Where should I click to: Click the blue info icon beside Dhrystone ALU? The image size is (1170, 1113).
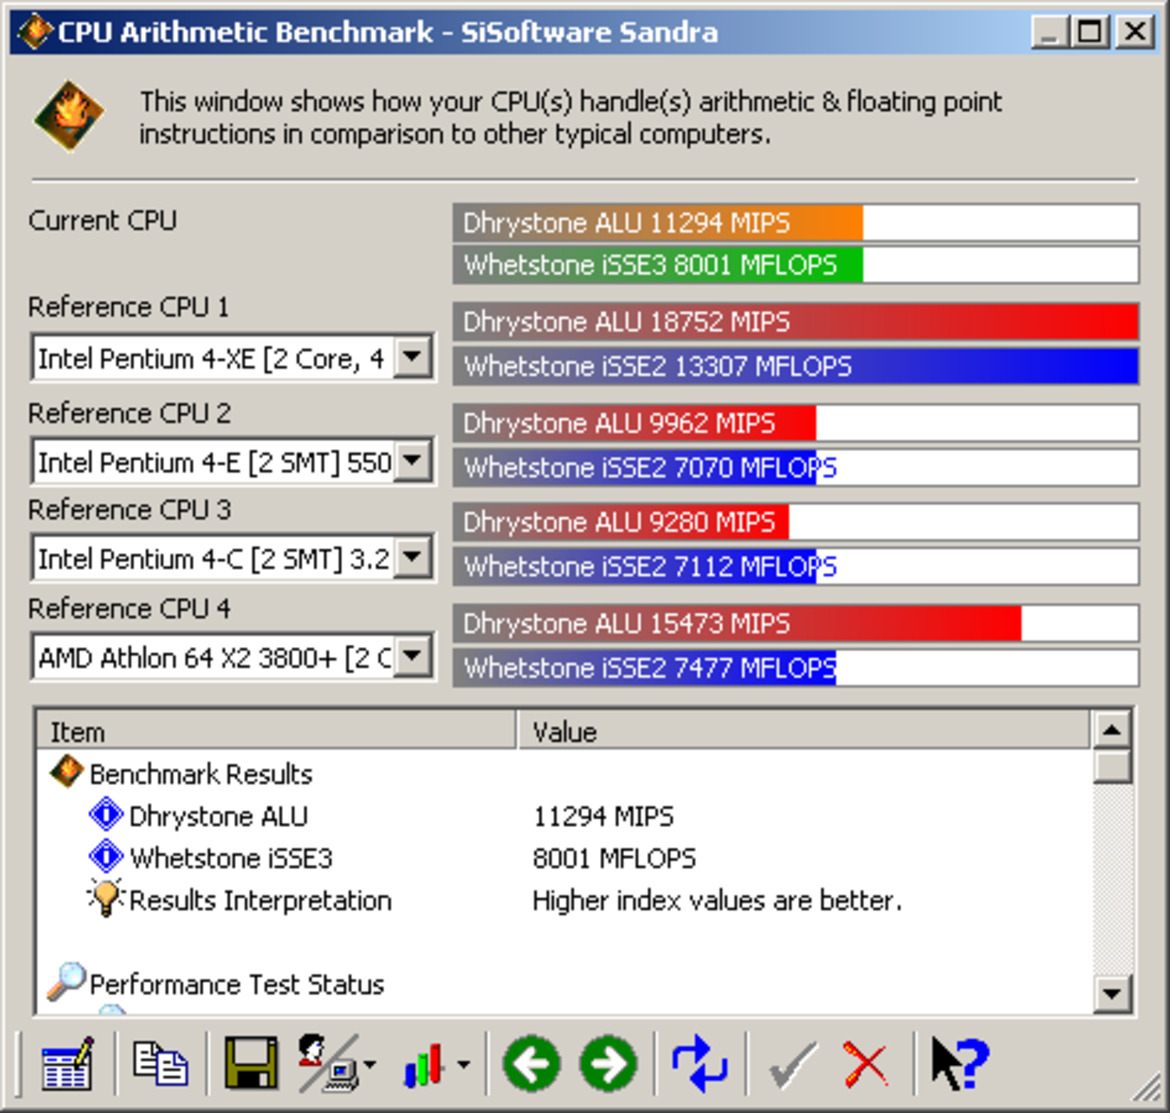click(x=106, y=815)
